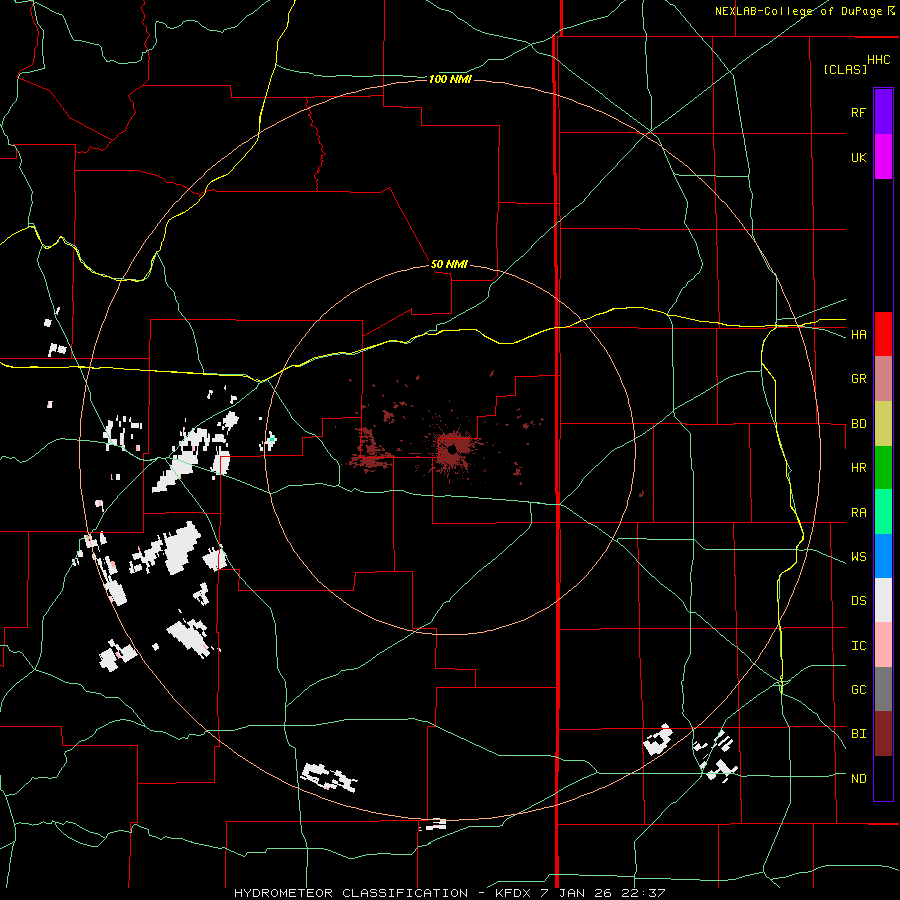Click the HA legend label
The height and width of the screenshot is (900, 900).
click(858, 335)
